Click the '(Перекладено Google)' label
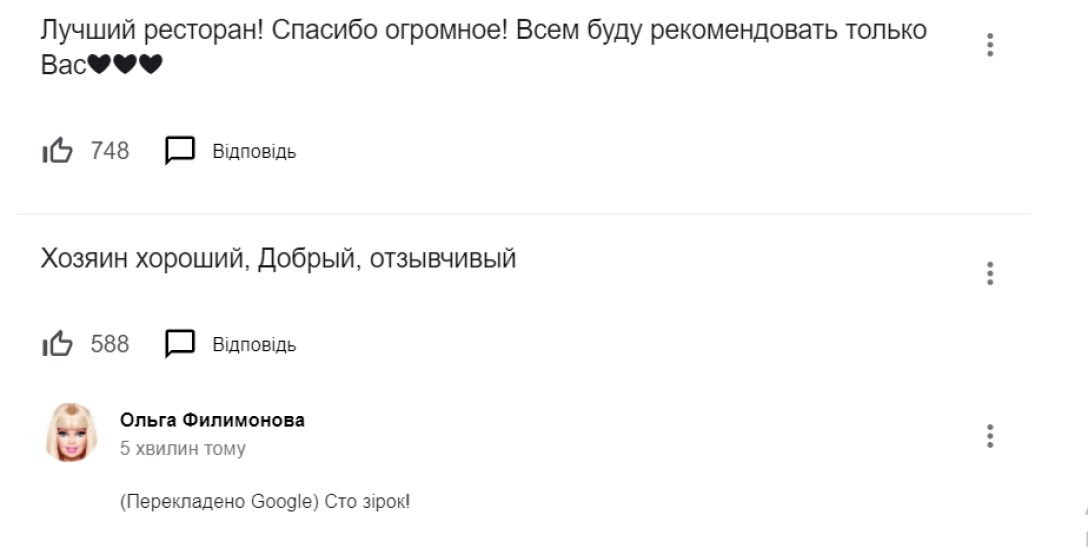This screenshot has height=548, width=1088. [x=218, y=502]
